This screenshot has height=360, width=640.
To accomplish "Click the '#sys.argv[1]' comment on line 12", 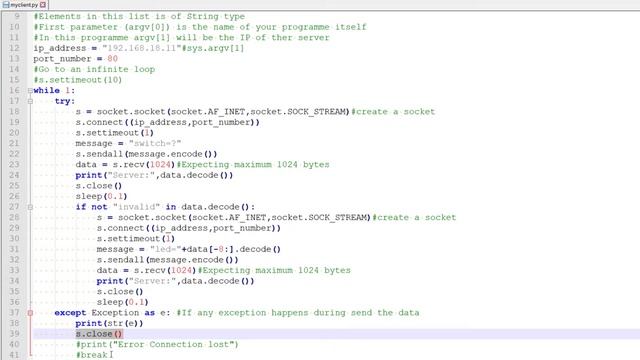I will pos(213,48).
